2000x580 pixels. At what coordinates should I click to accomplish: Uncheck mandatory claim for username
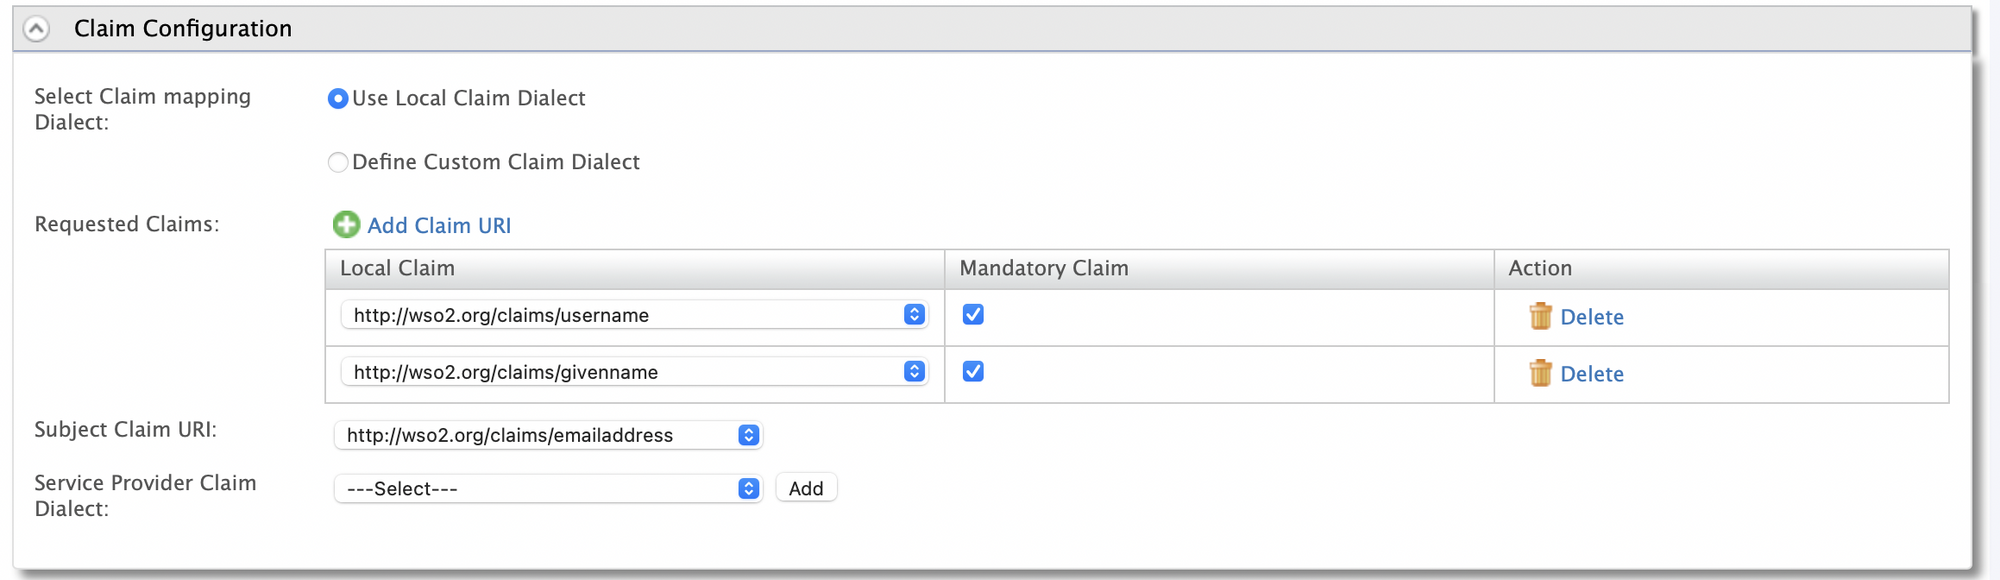tap(973, 315)
